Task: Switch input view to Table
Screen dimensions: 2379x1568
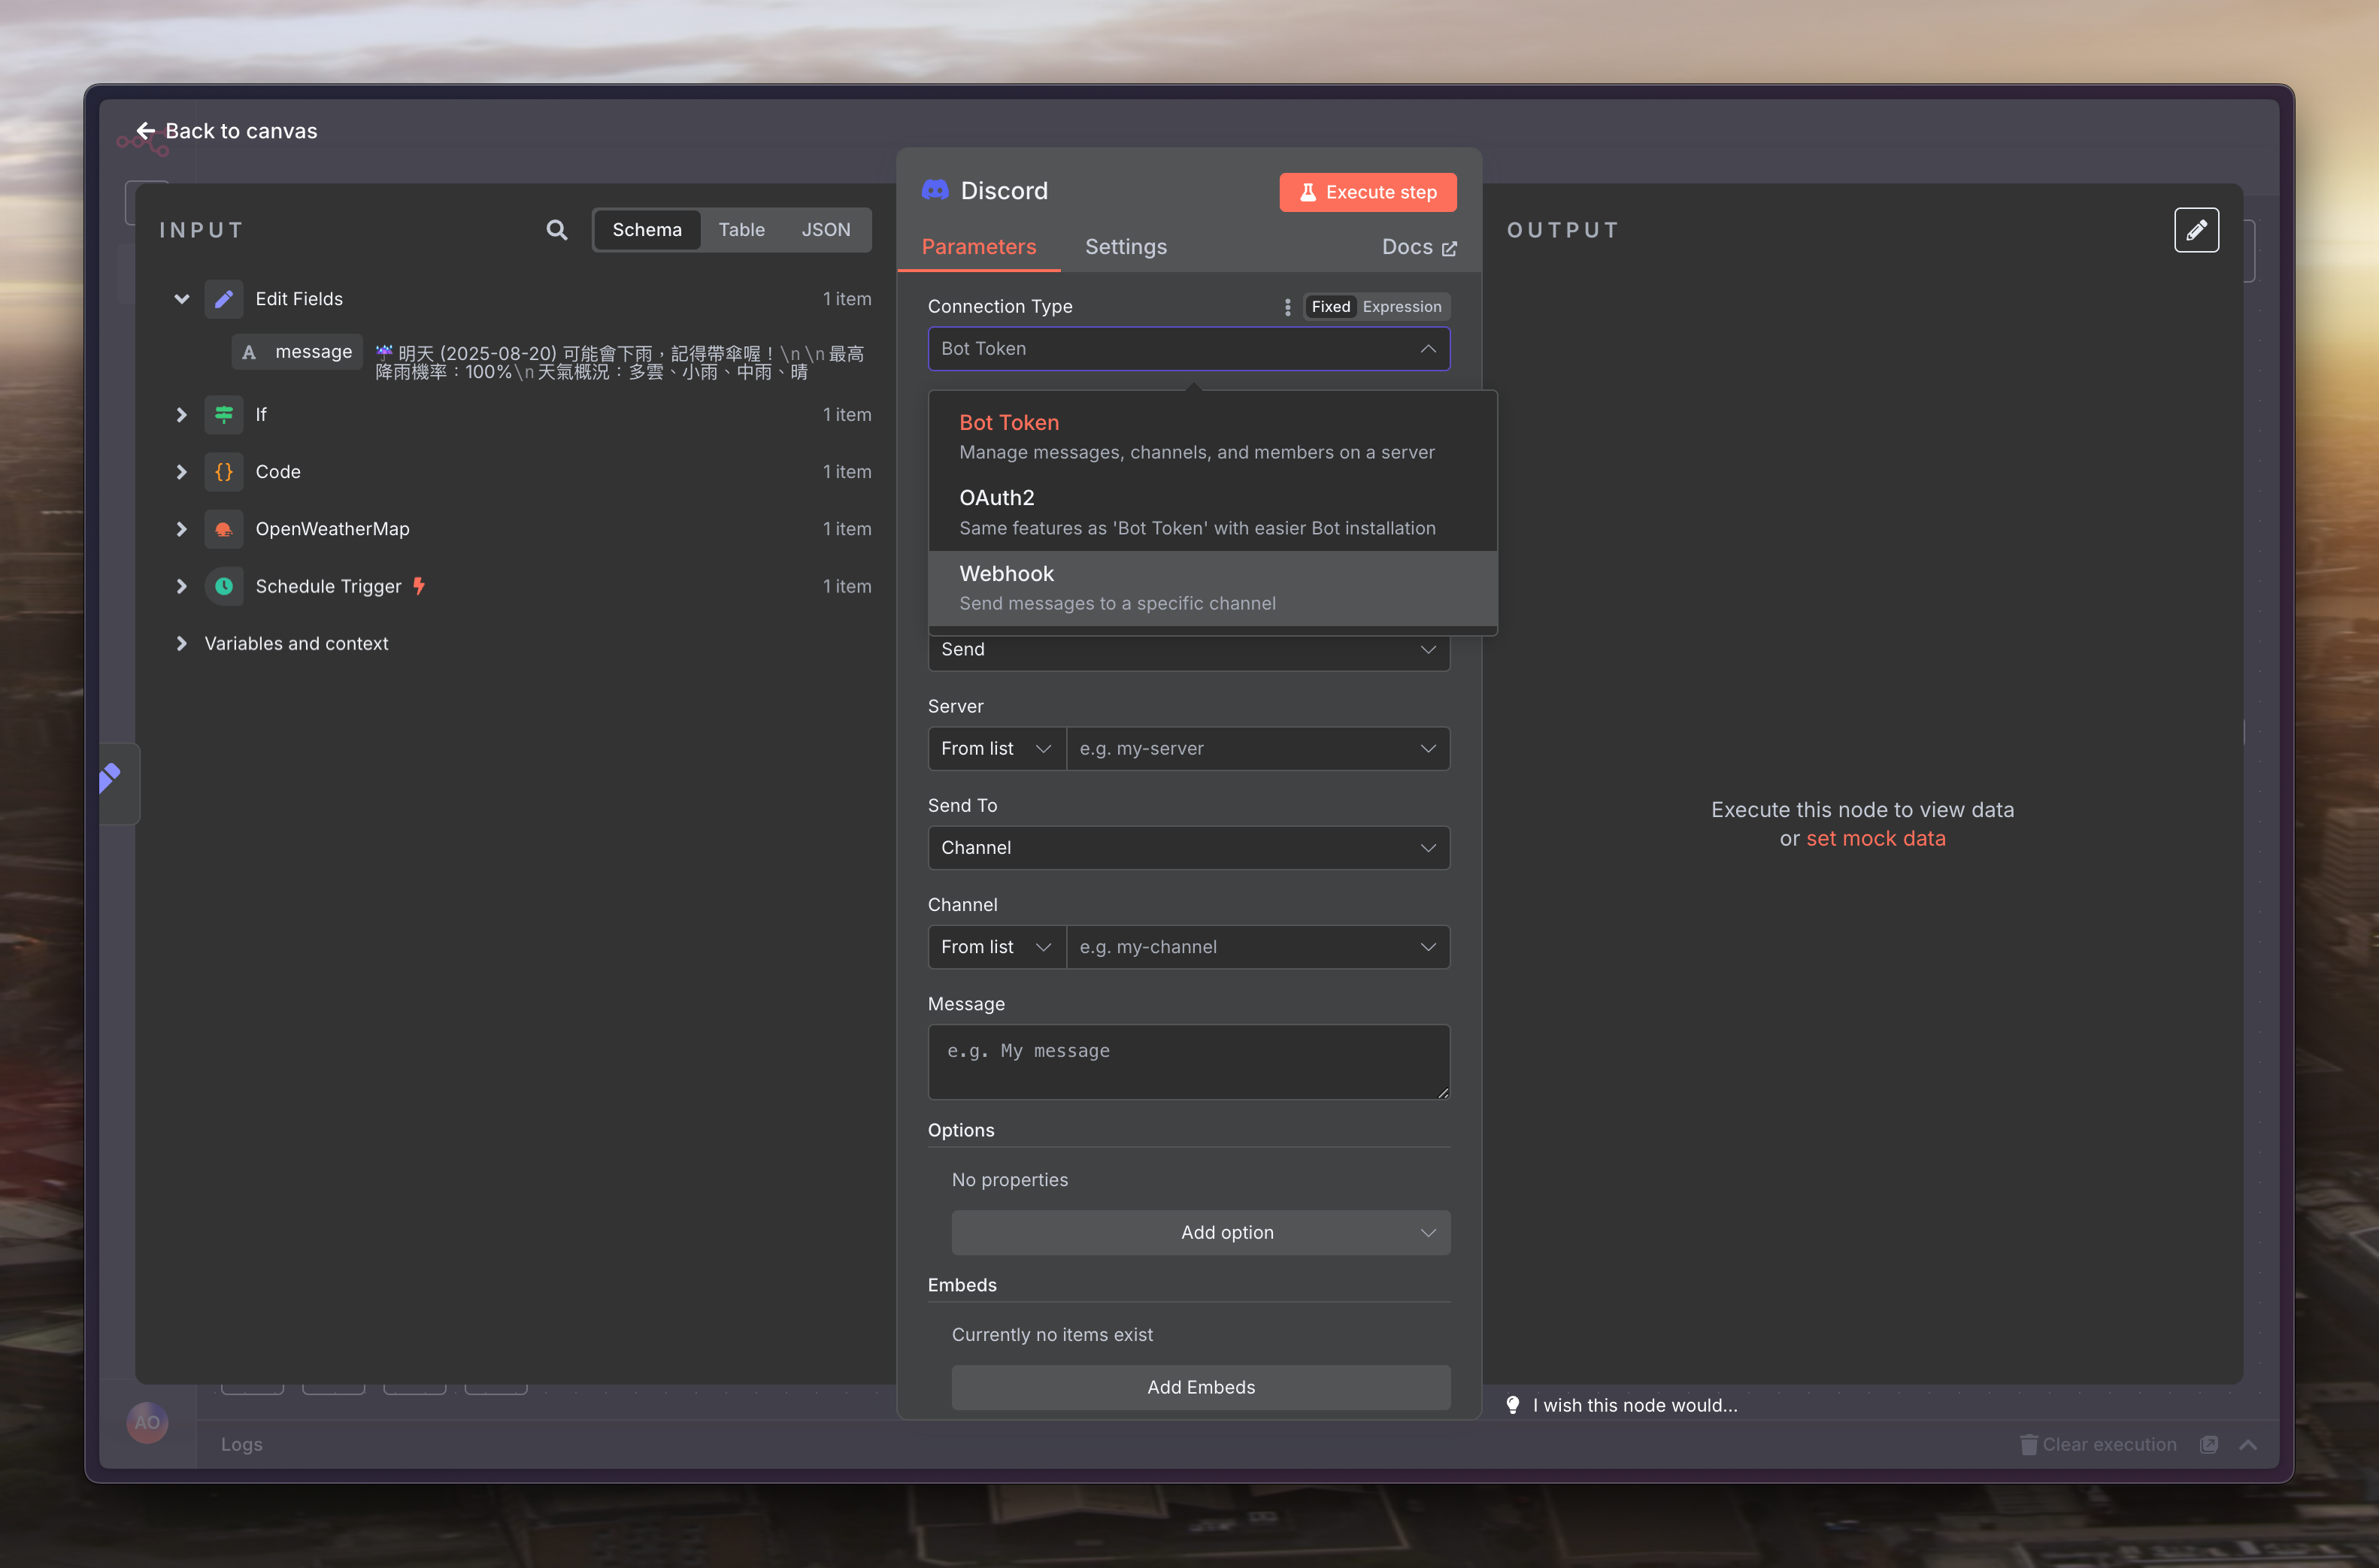Action: [741, 230]
